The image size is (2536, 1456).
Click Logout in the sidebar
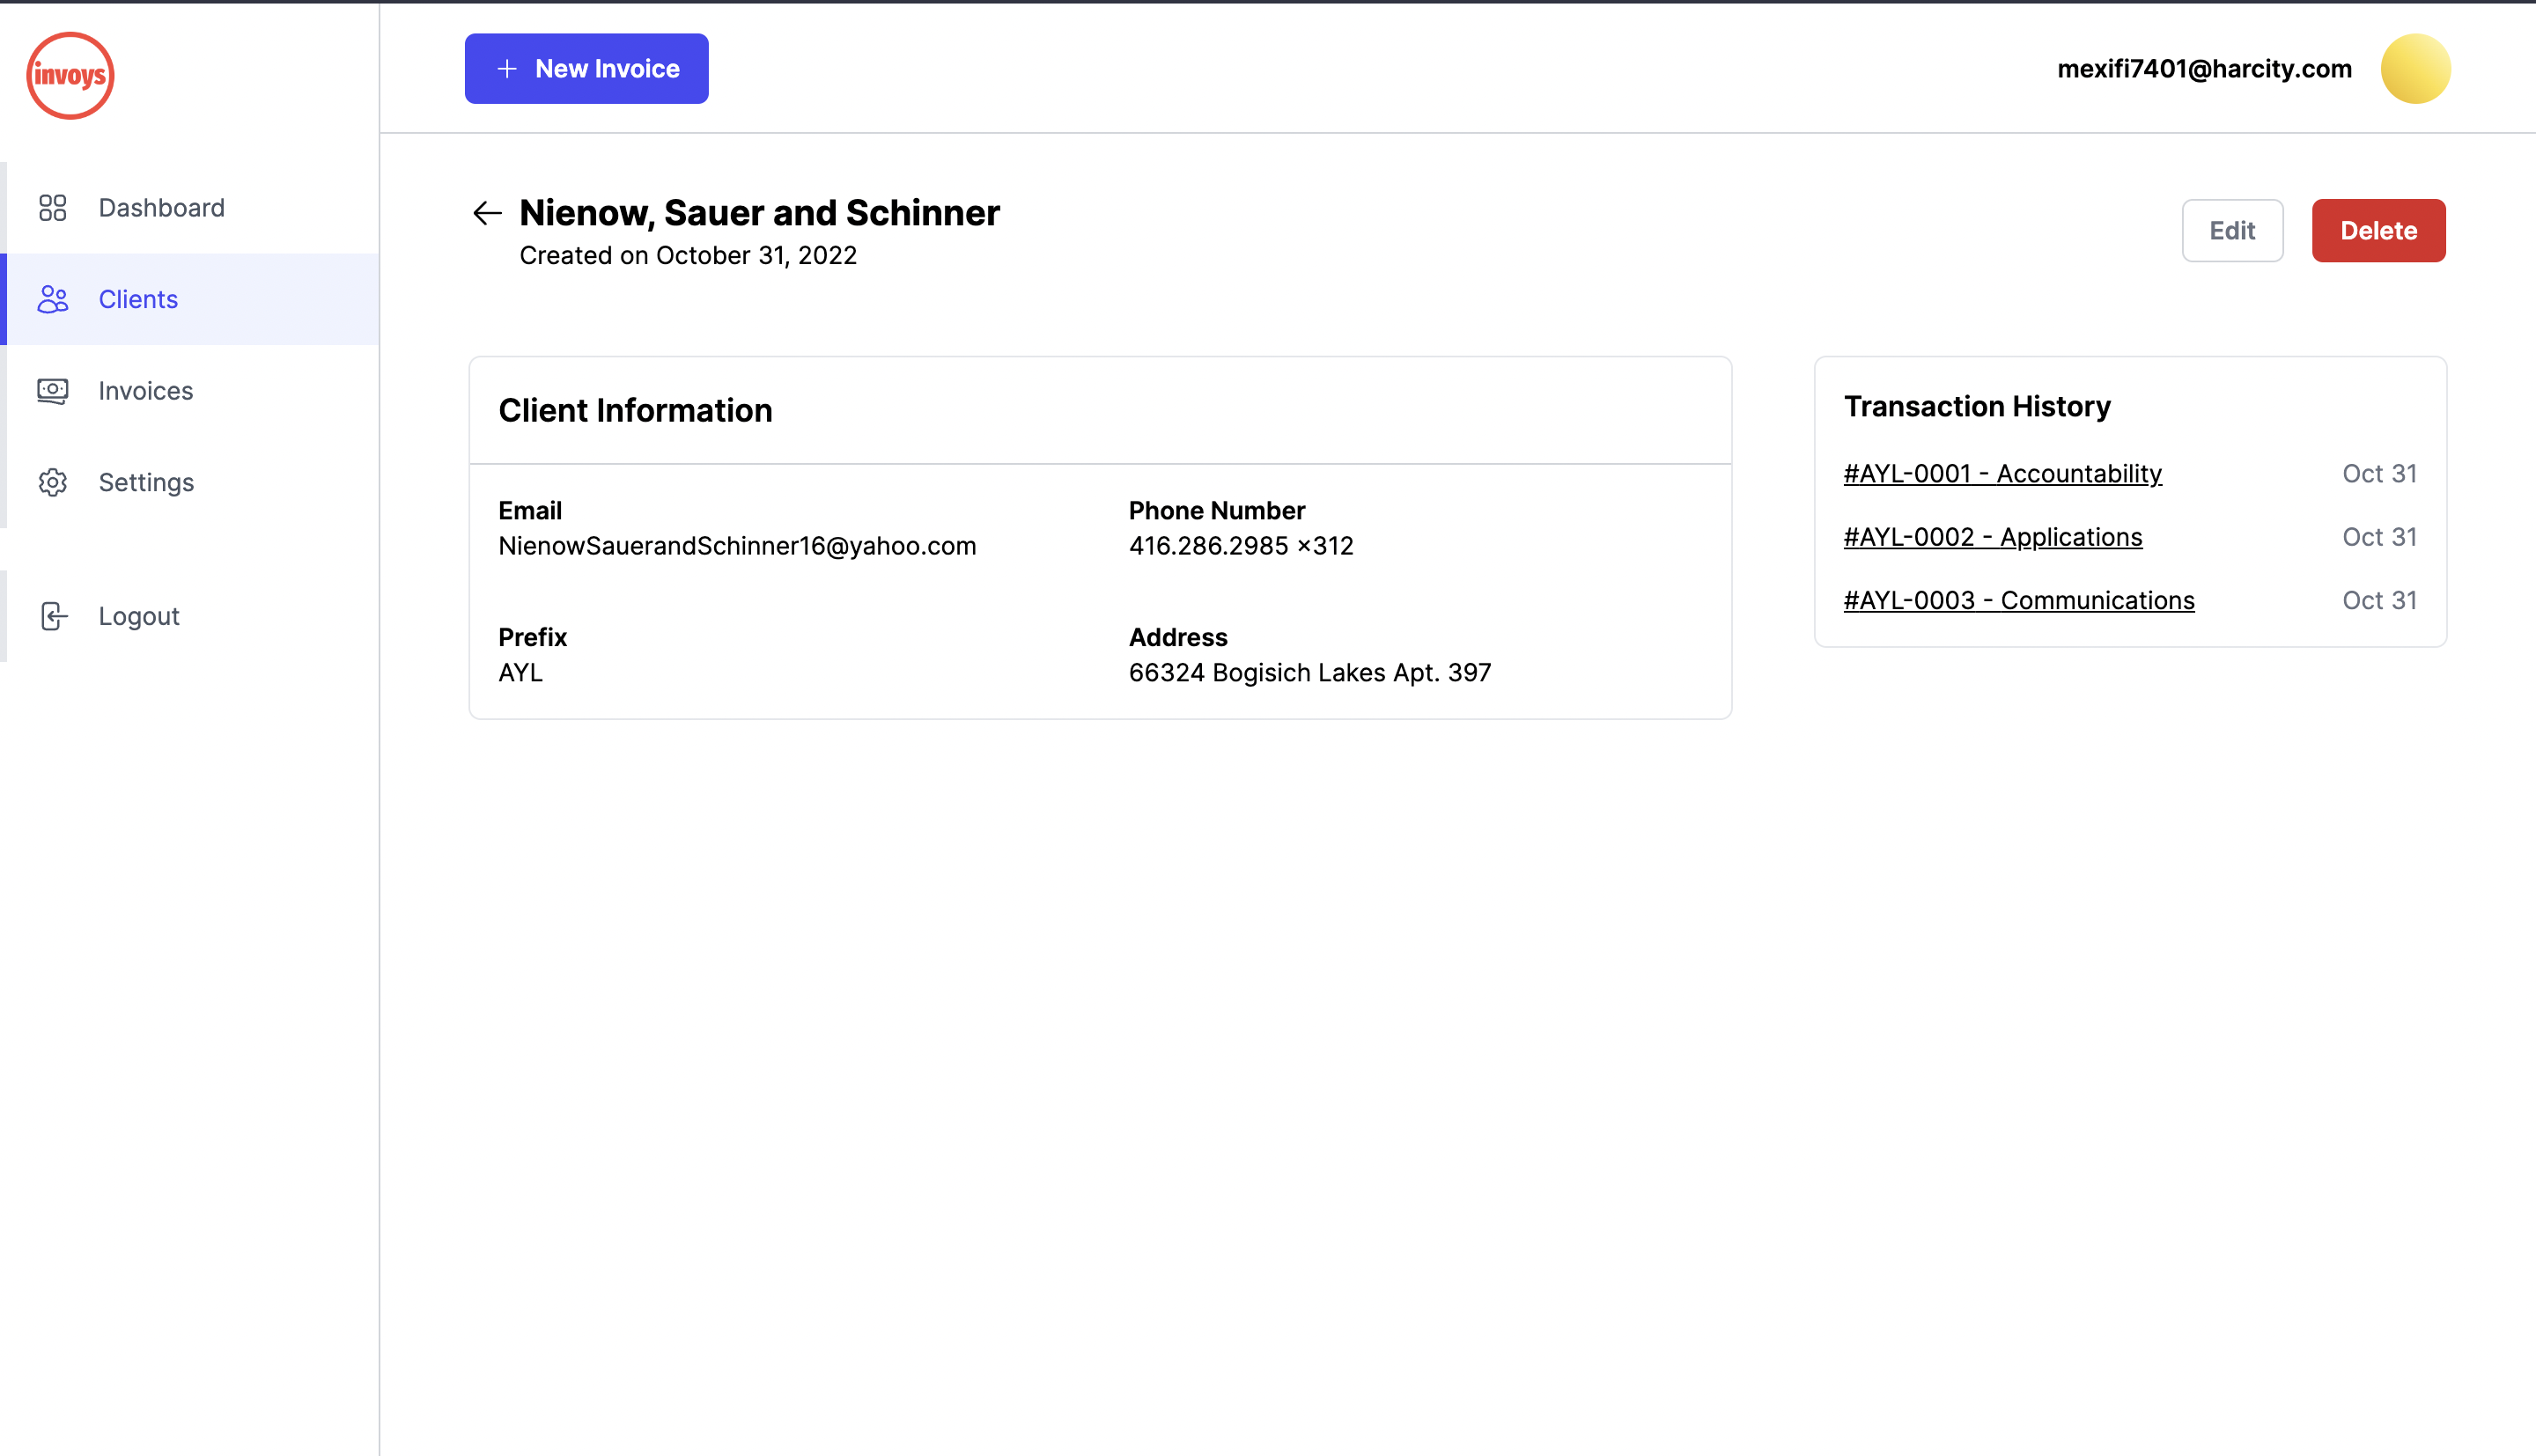139,616
